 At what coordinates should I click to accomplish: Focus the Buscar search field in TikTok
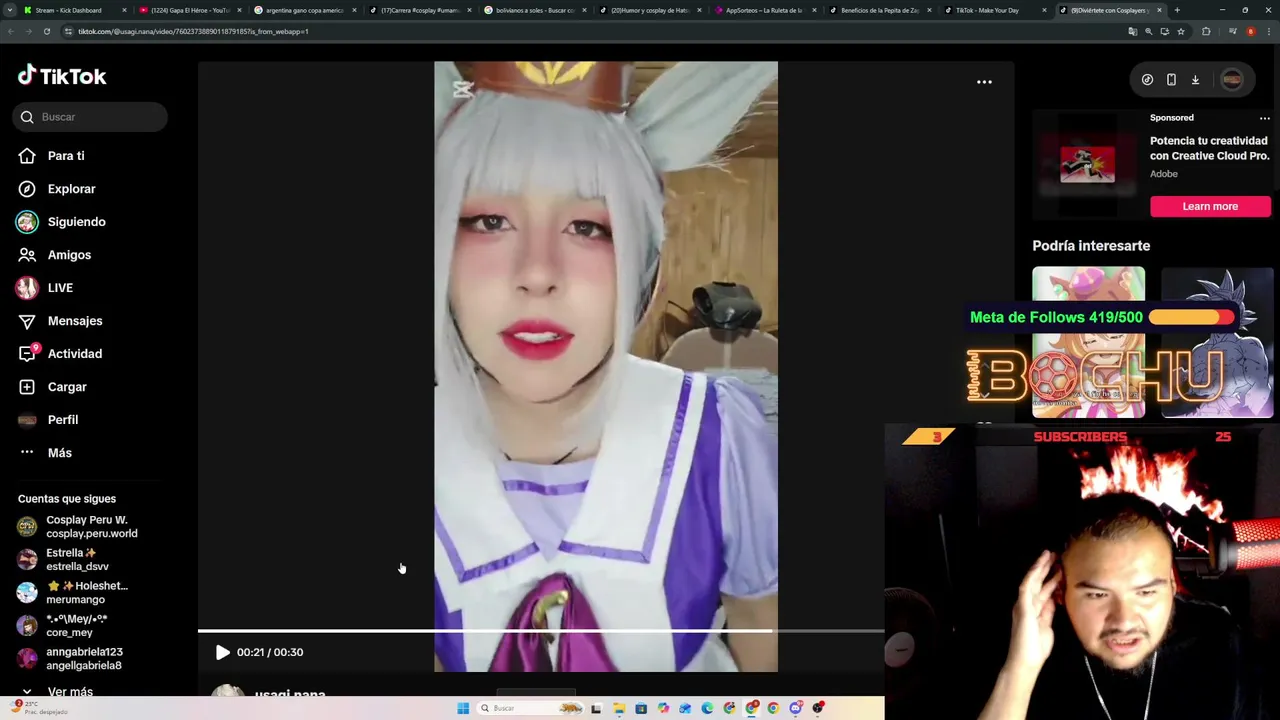pyautogui.click(x=90, y=117)
